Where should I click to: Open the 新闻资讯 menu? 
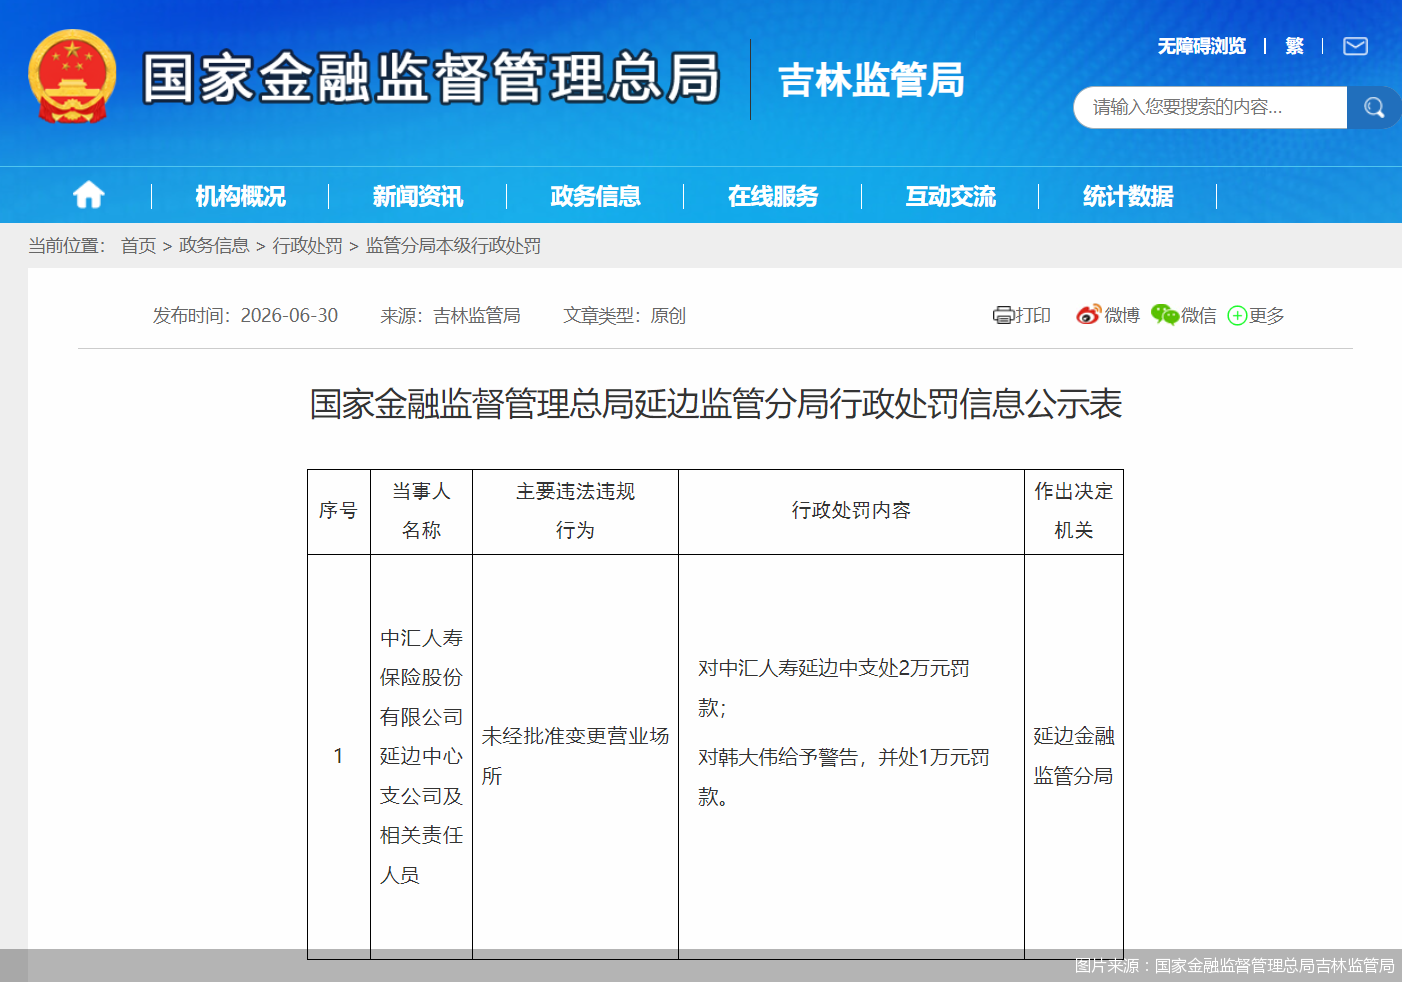click(418, 196)
